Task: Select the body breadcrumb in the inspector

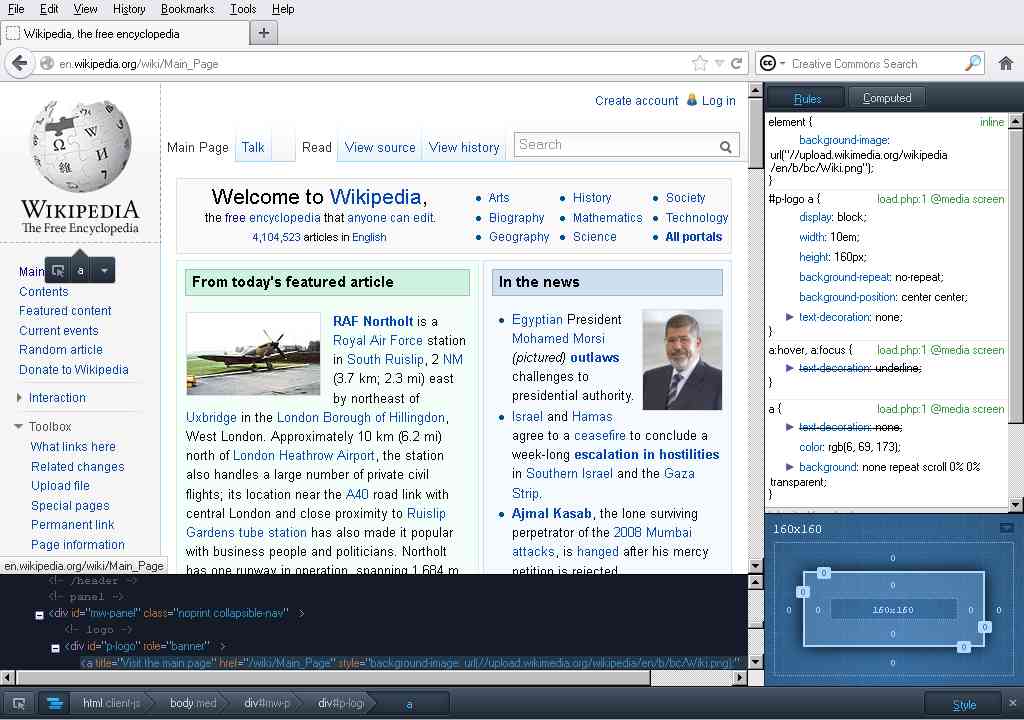Action: 193,704
